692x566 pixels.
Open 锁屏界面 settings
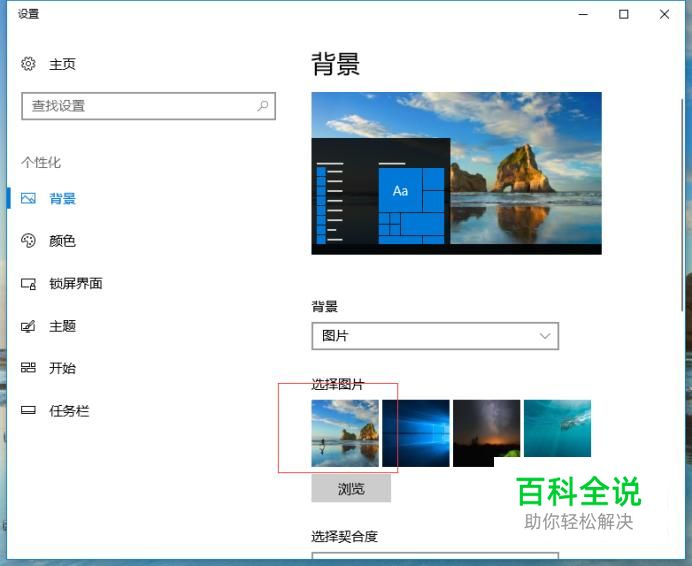[75, 283]
